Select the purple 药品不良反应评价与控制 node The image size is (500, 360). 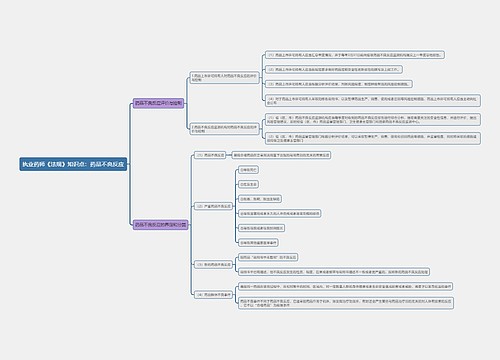coord(158,103)
